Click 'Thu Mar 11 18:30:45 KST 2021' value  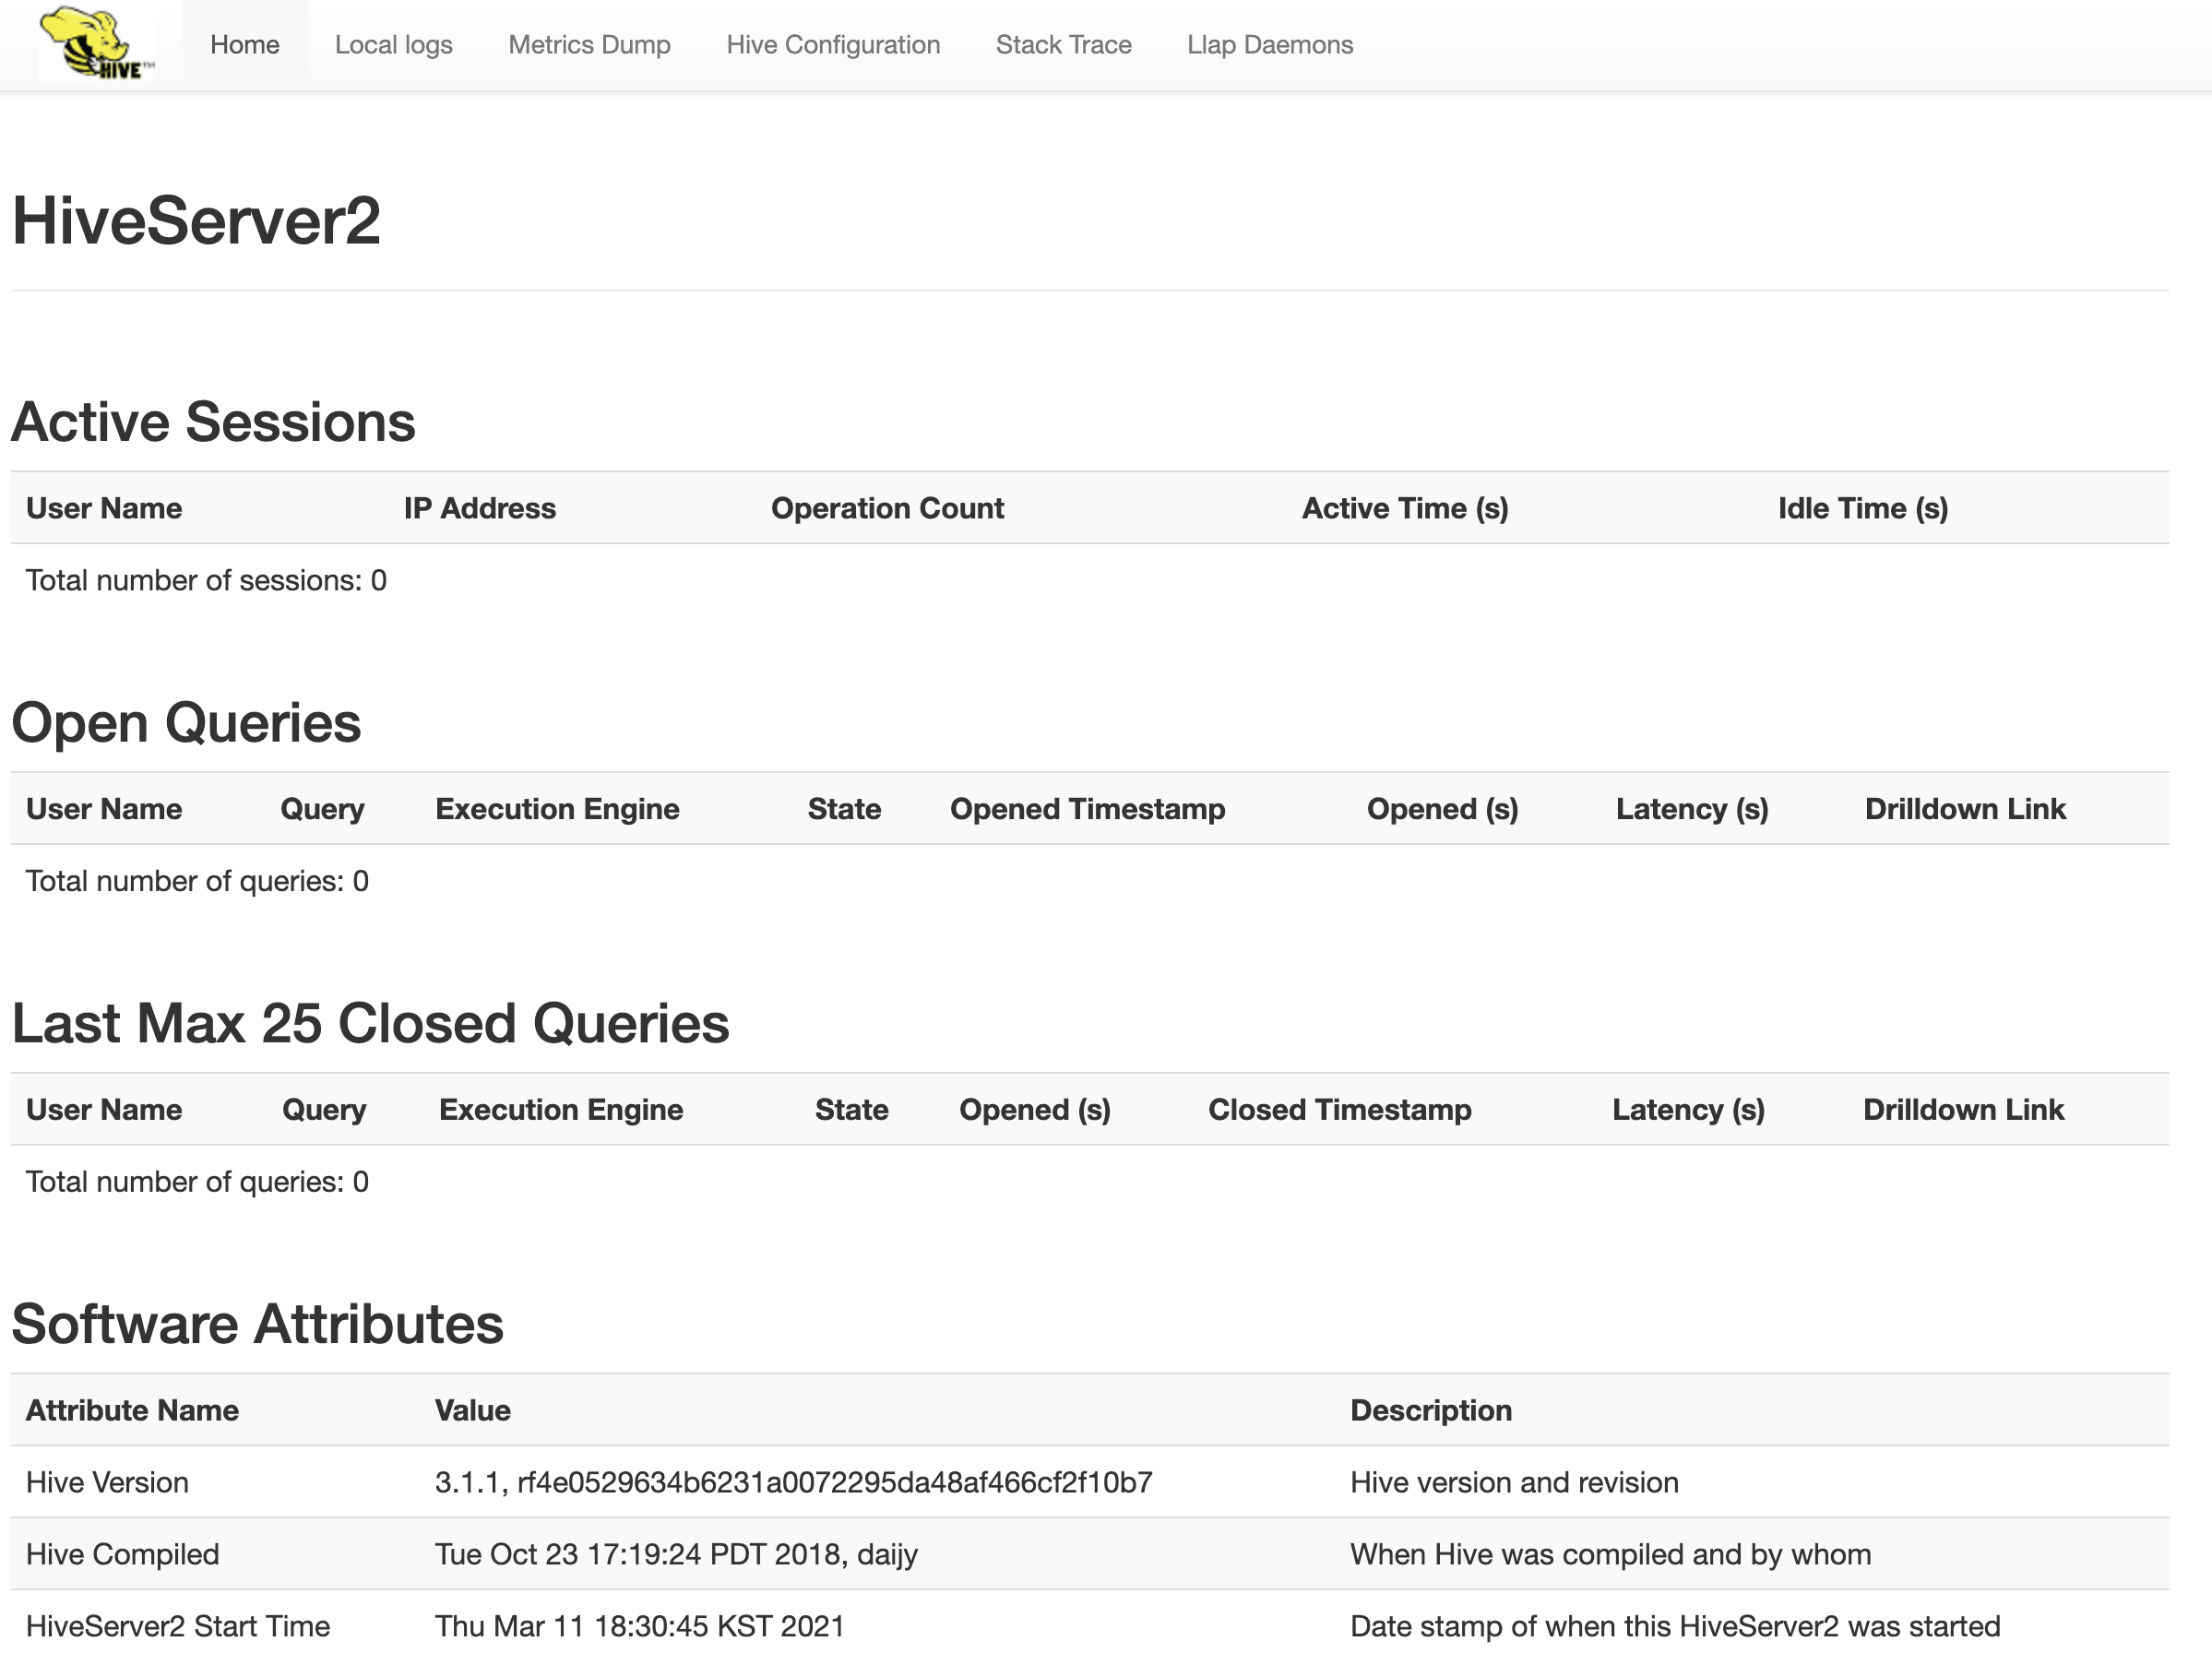[639, 1626]
